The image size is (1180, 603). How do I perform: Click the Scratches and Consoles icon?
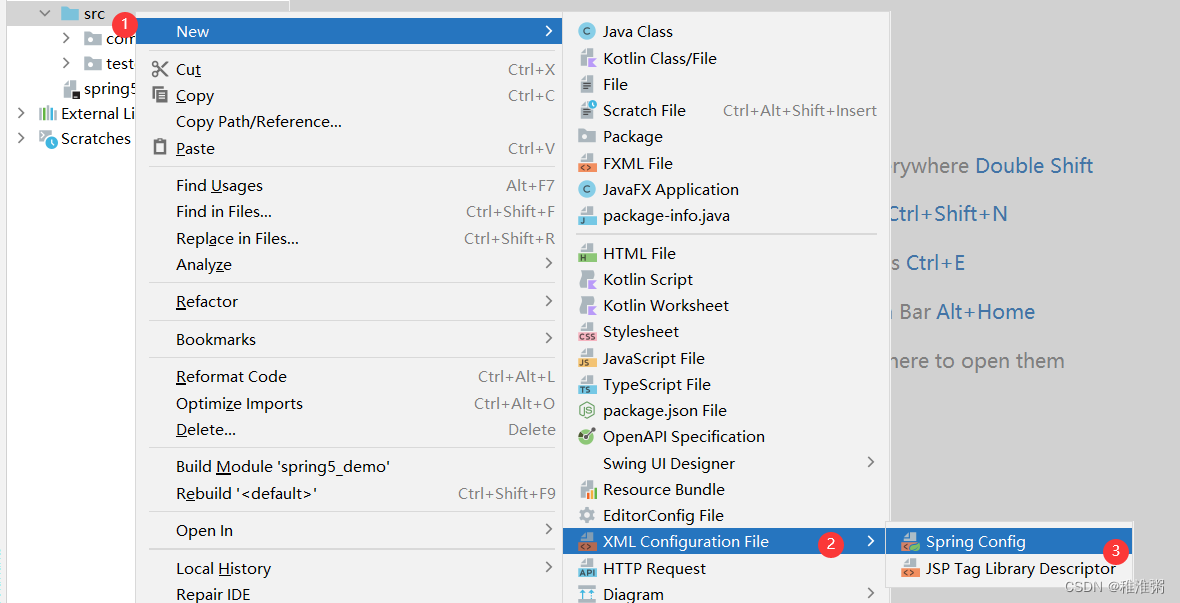click(x=48, y=139)
